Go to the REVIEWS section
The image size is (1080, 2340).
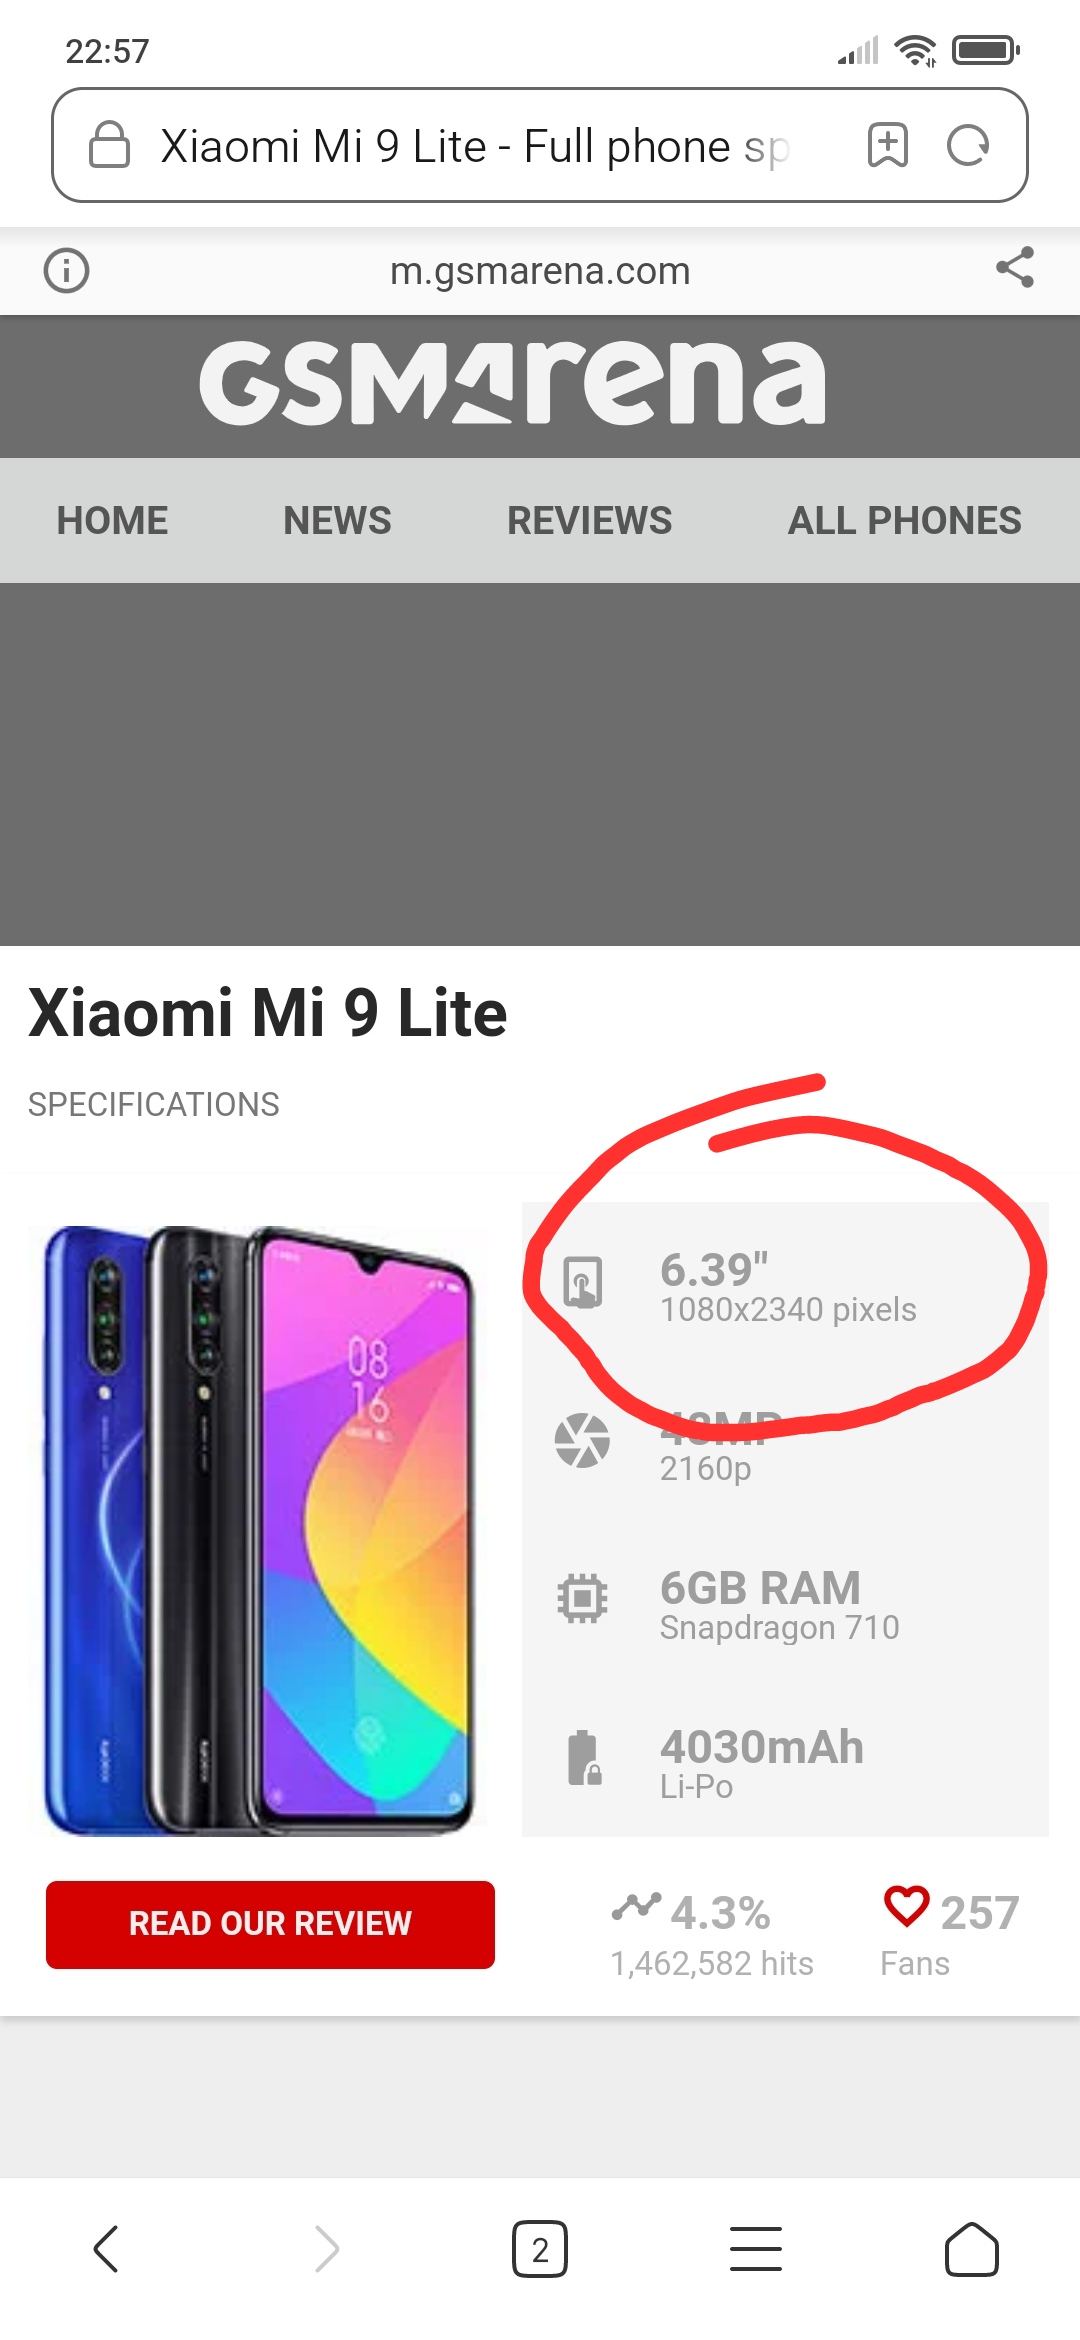click(x=589, y=520)
